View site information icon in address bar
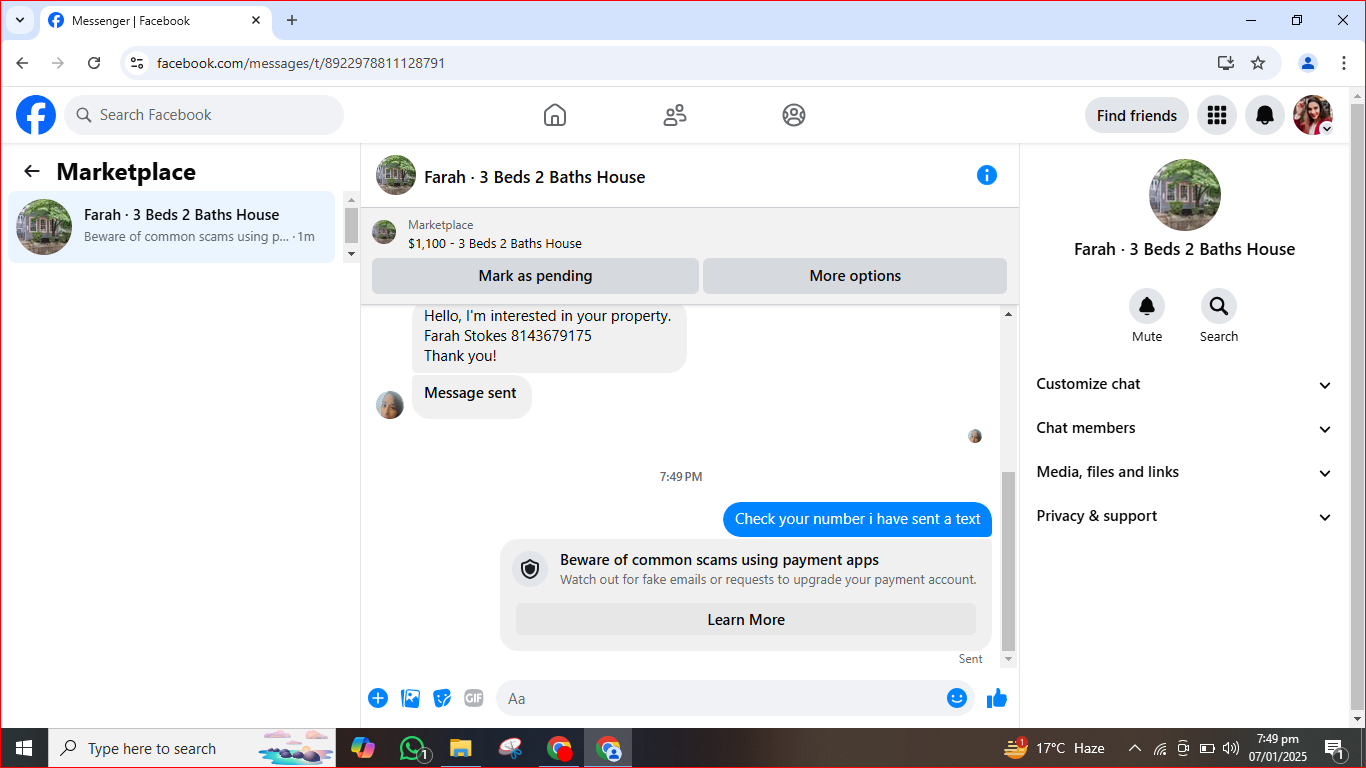 138,63
